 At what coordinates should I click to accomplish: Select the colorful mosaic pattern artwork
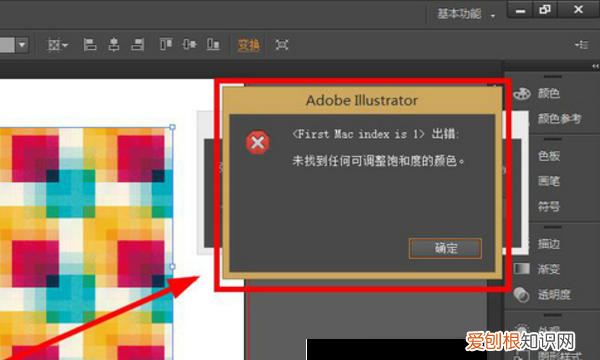click(x=86, y=243)
